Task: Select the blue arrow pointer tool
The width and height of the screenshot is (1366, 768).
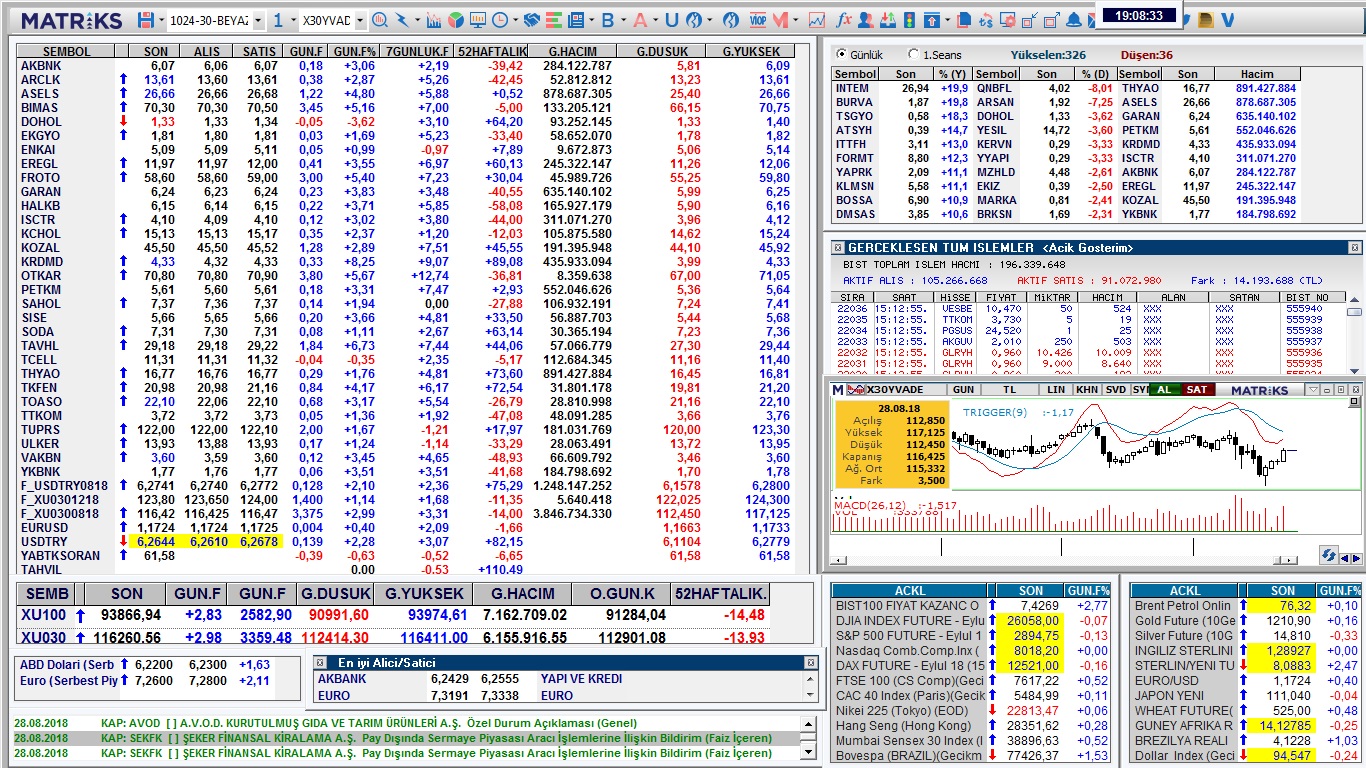Action: click(402, 20)
